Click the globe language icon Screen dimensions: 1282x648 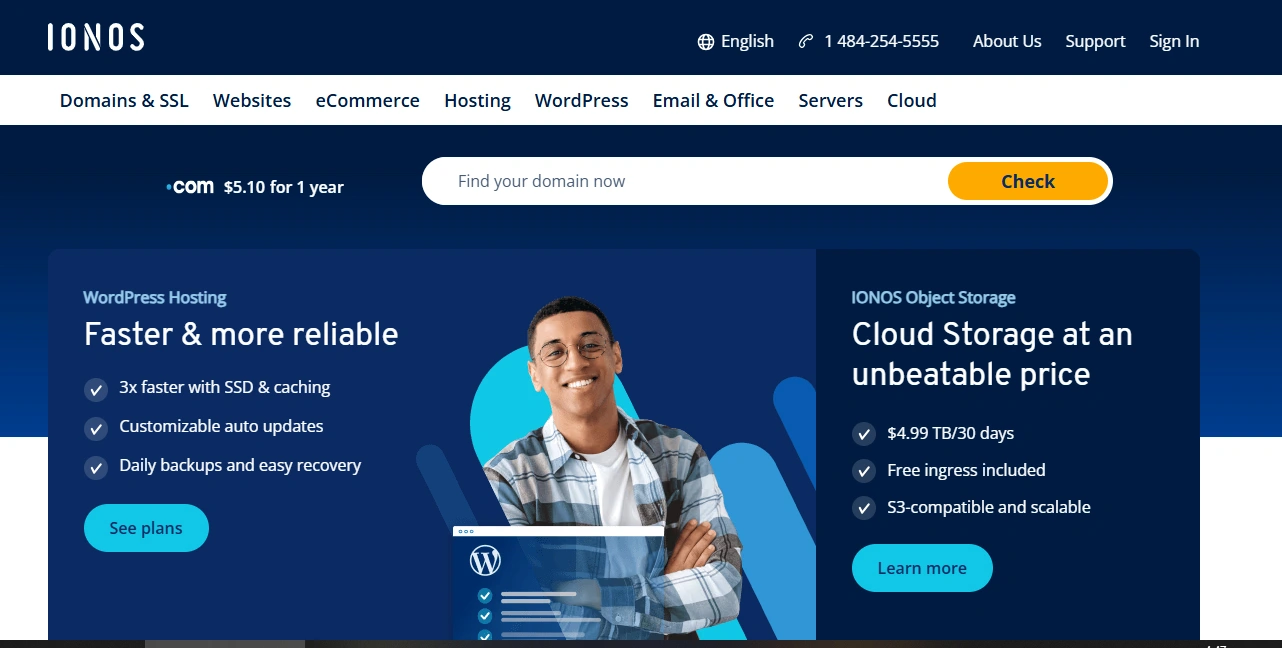tap(706, 42)
